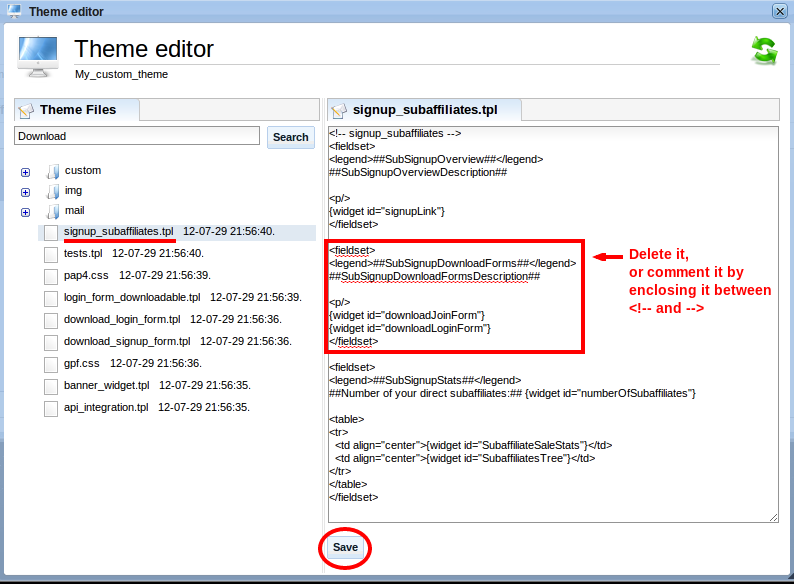Open the custom folder label
Screen dimensions: 794x584
click(x=83, y=170)
